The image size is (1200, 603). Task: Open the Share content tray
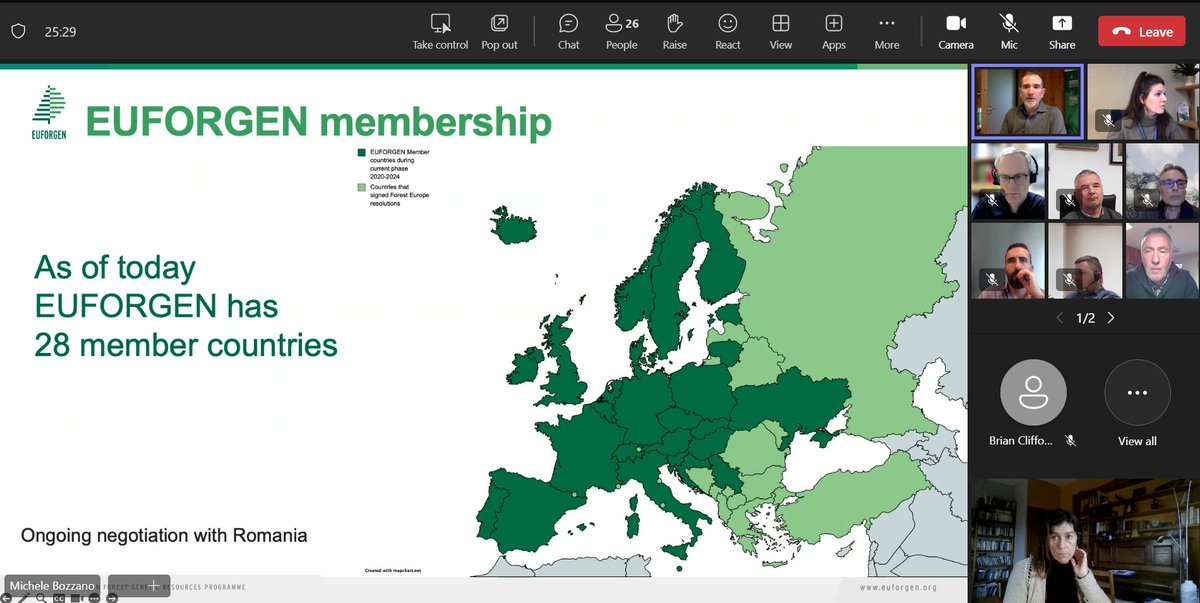click(x=1062, y=31)
